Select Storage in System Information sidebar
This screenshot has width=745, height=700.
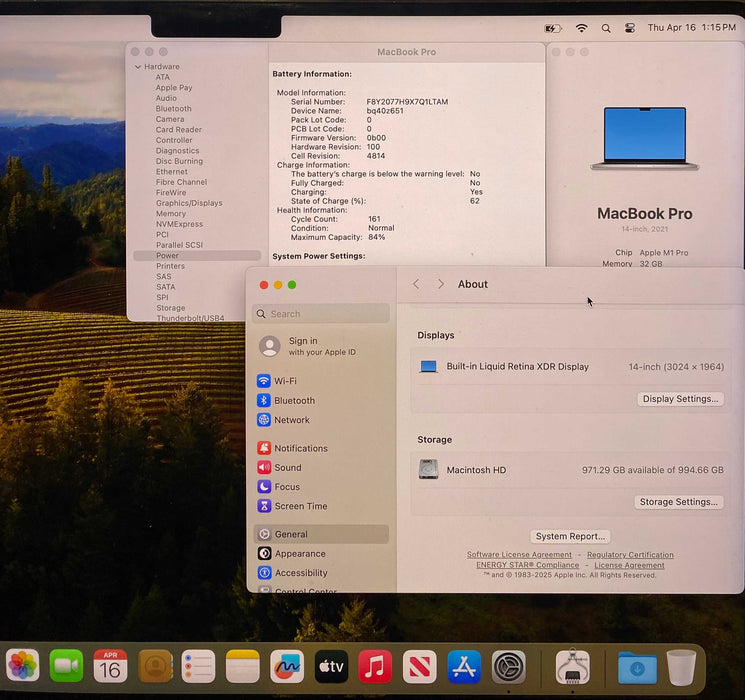pyautogui.click(x=171, y=308)
